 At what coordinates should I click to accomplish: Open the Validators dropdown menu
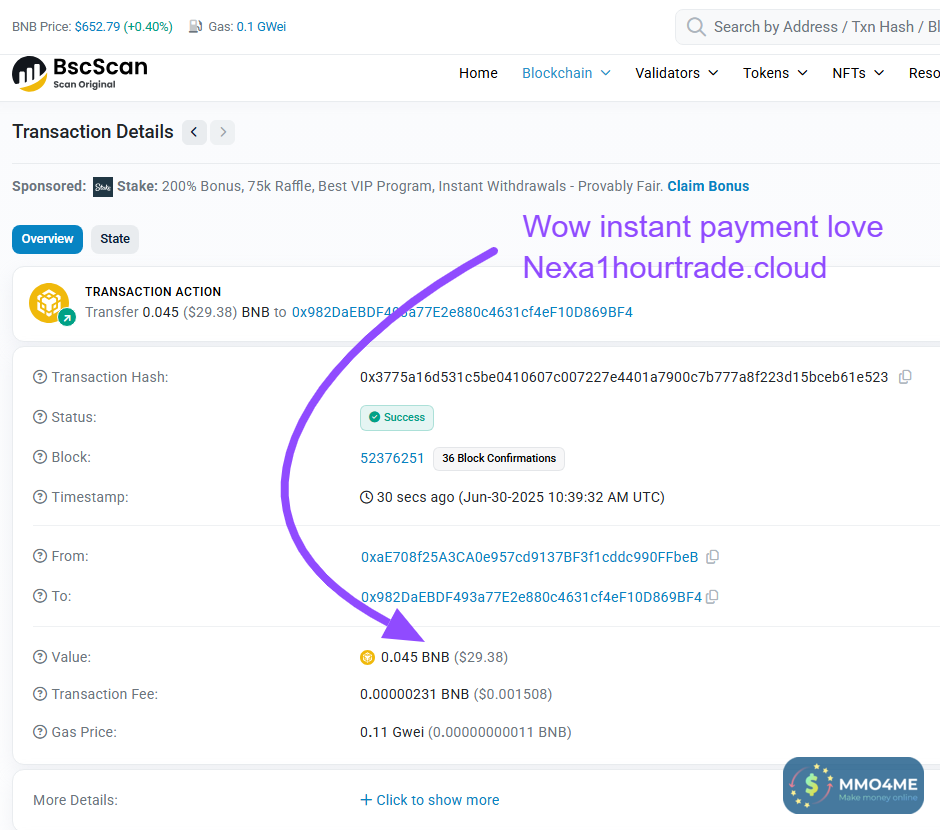point(676,73)
